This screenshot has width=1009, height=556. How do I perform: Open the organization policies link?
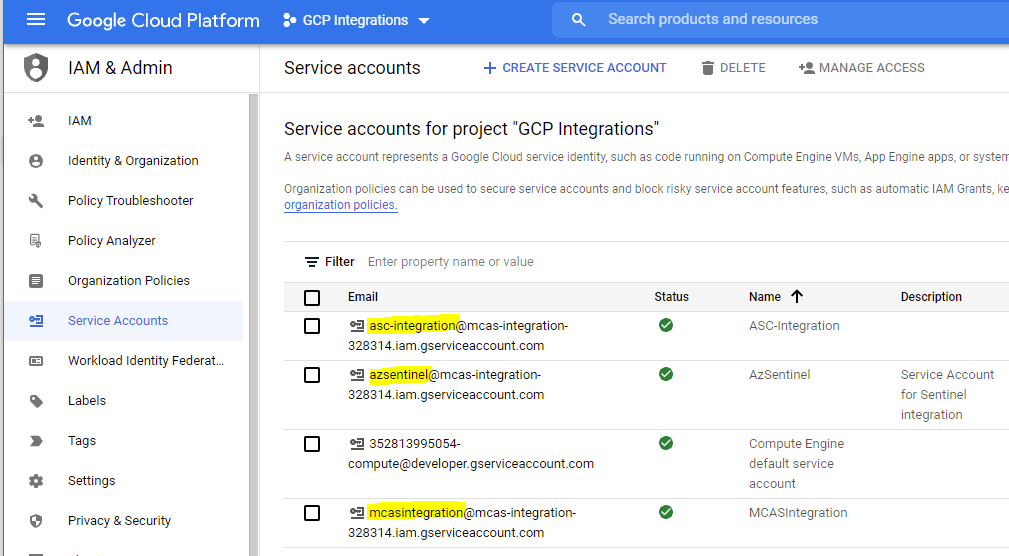(340, 205)
